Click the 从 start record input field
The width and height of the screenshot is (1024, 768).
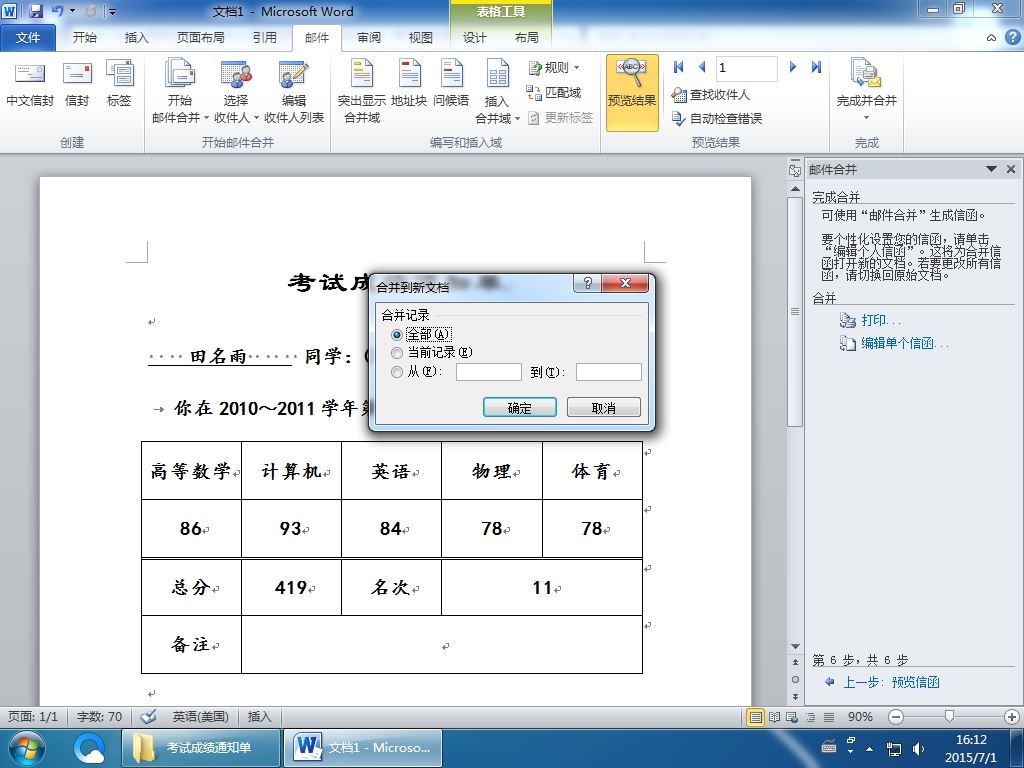tap(488, 372)
